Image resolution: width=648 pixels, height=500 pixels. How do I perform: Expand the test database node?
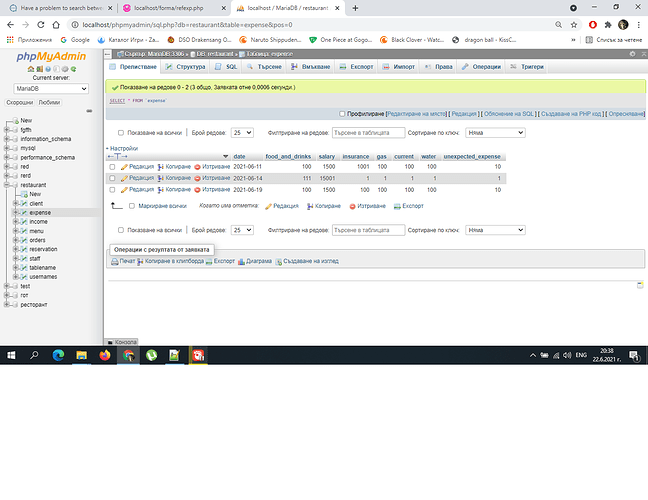7,286
